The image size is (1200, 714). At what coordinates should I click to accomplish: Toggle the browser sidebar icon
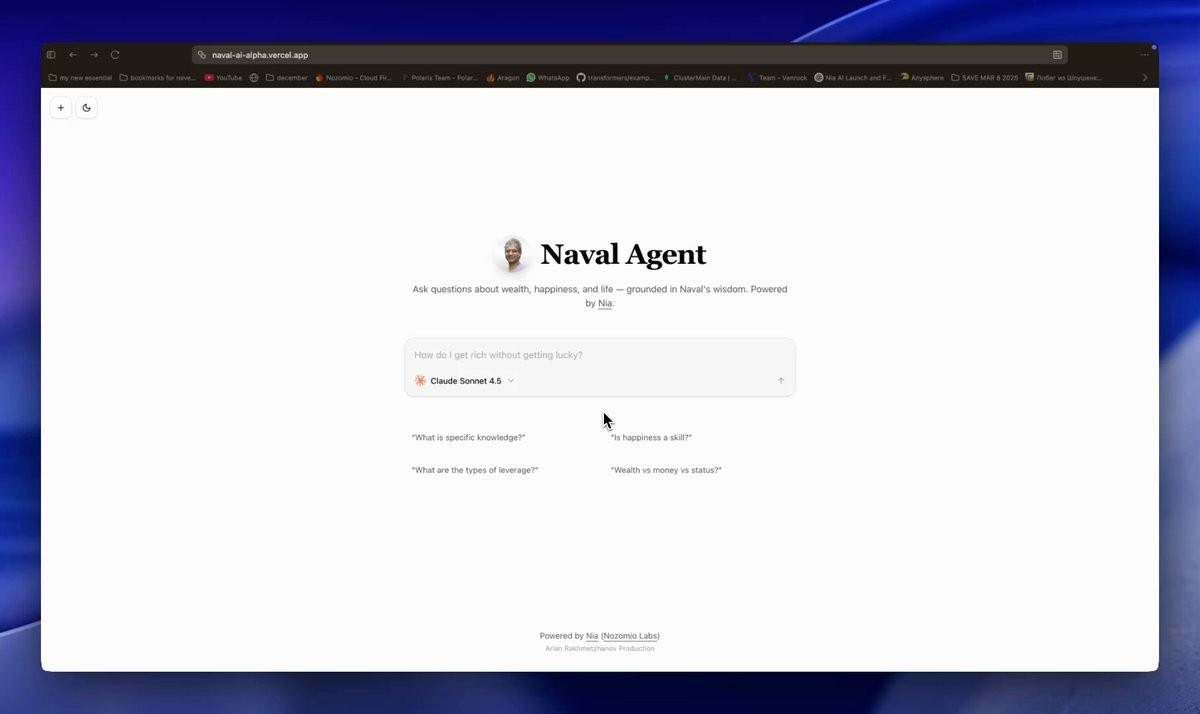(51, 55)
